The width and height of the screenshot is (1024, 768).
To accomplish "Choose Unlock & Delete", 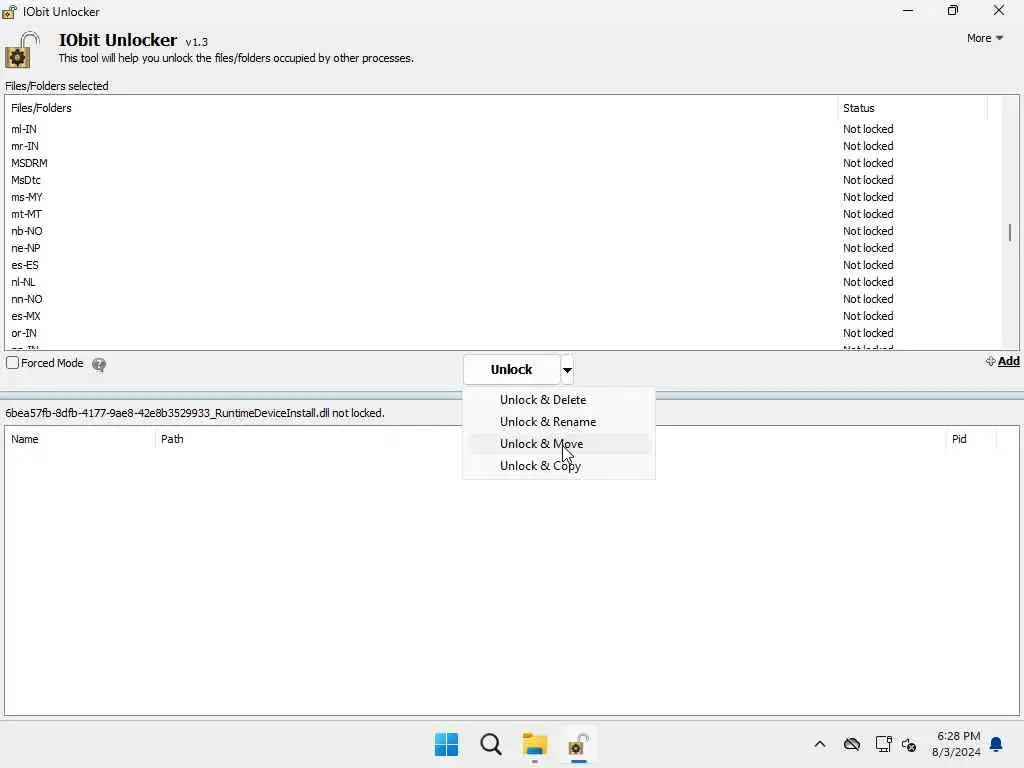I will pyautogui.click(x=558, y=400).
